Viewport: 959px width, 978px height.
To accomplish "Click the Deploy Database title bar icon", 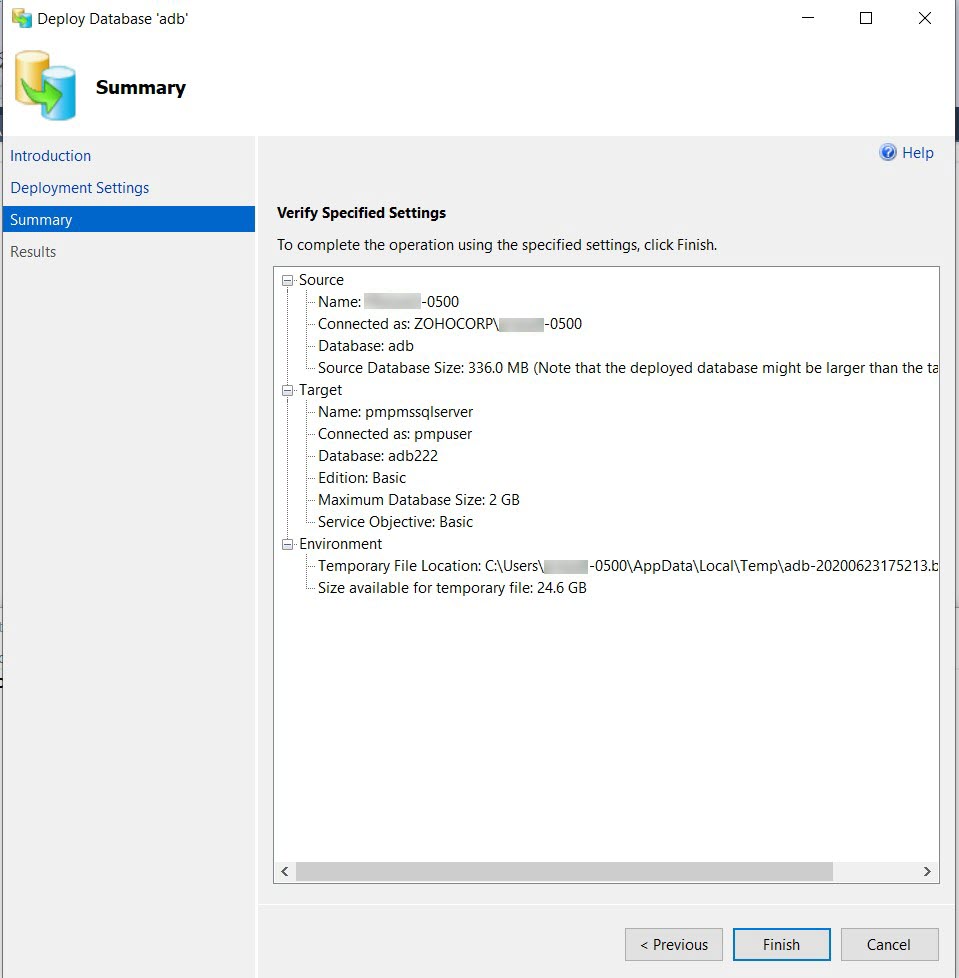I will (x=20, y=17).
